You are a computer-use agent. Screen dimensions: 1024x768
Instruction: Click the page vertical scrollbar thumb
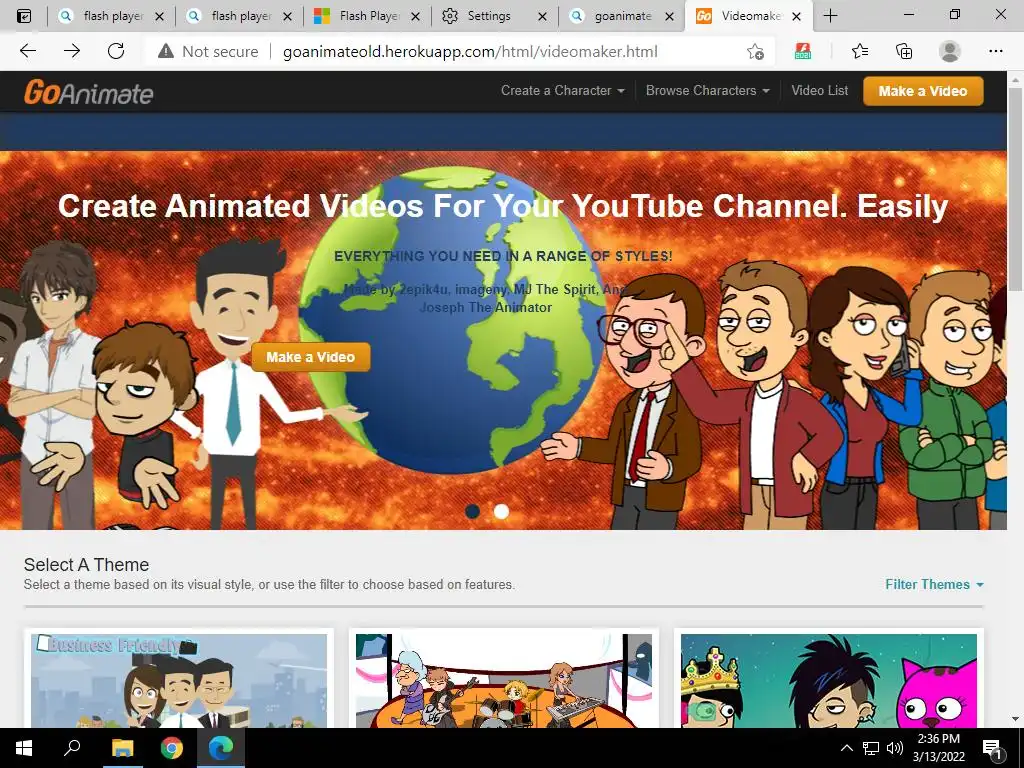[x=1015, y=187]
